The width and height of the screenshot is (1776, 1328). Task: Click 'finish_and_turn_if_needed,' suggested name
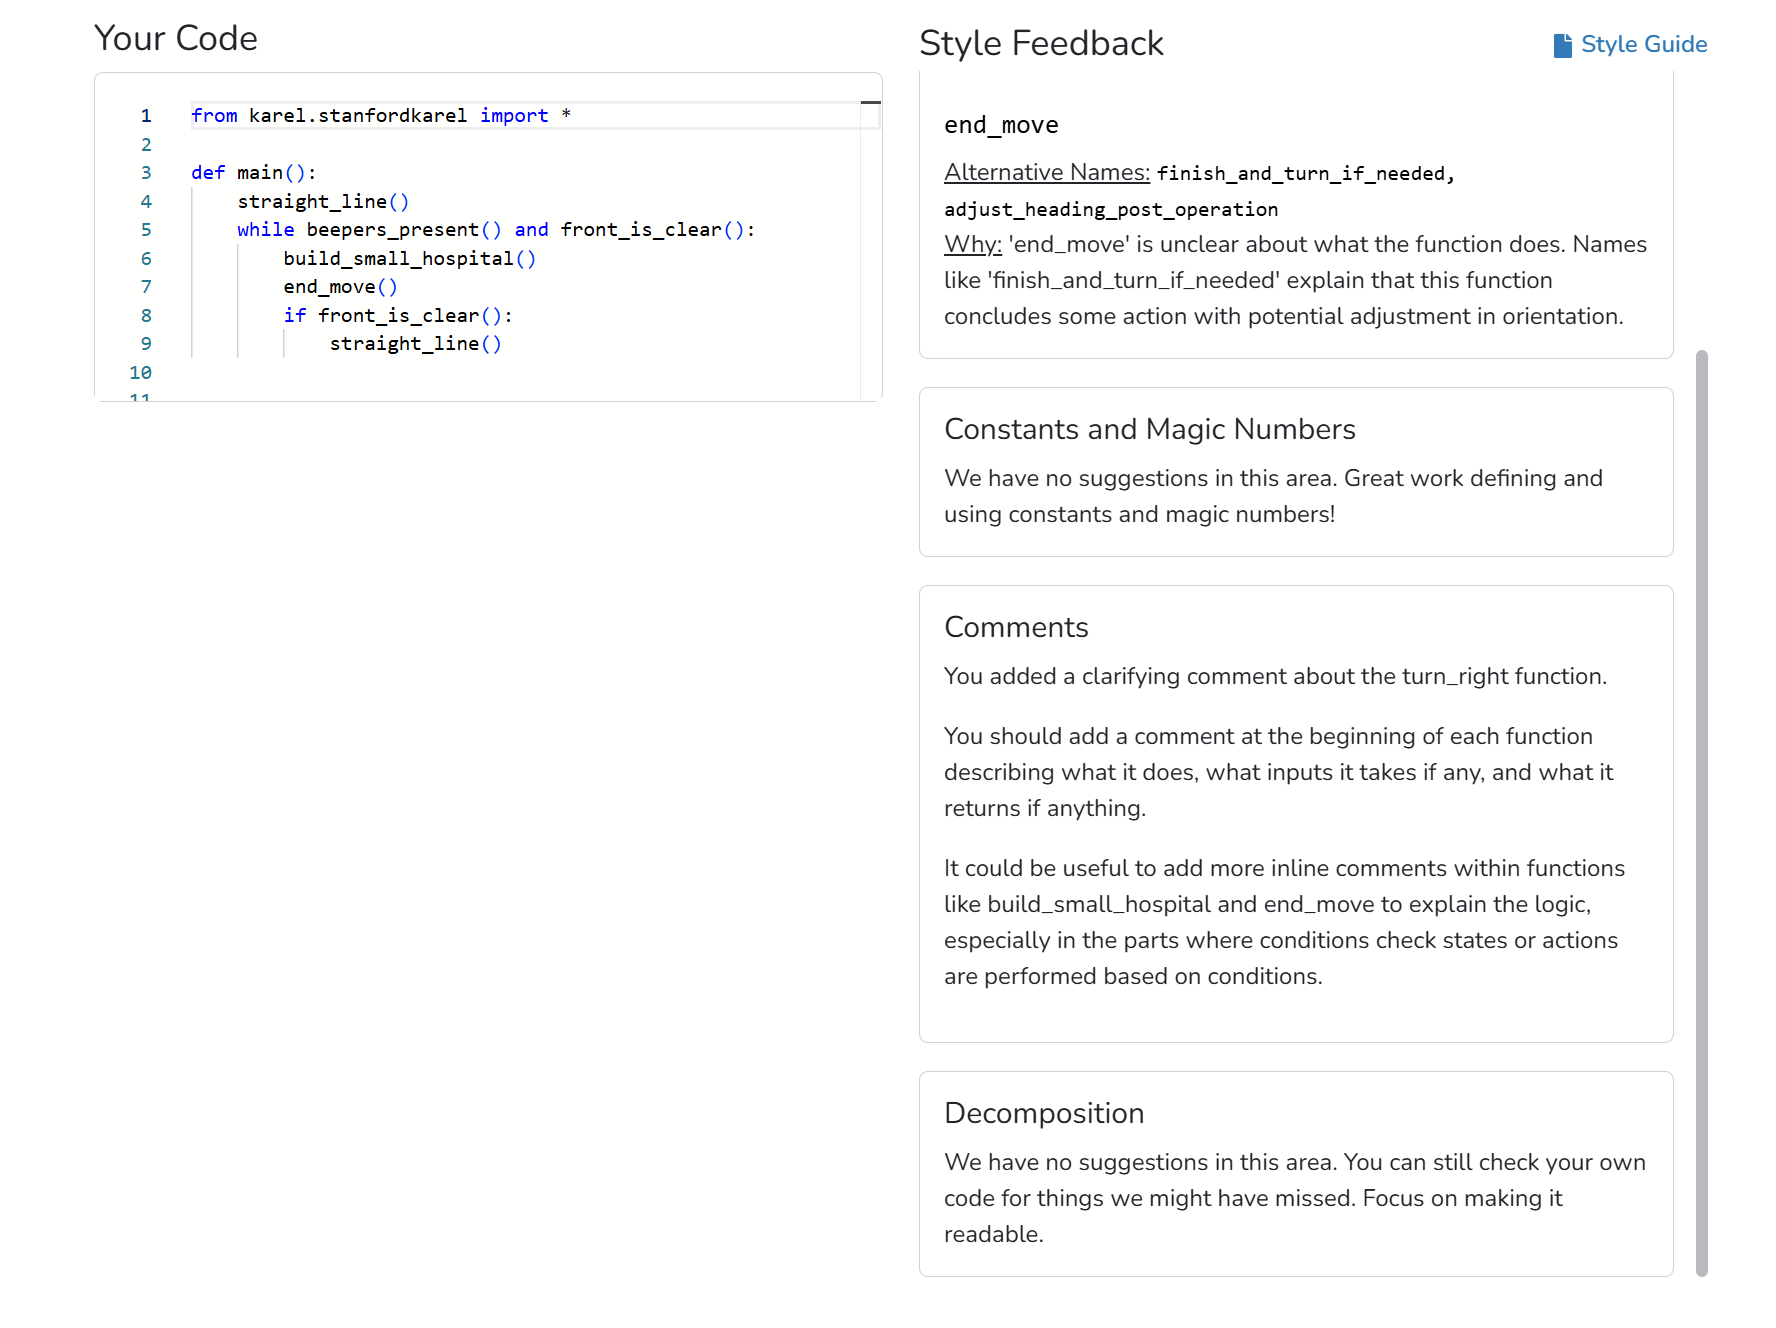point(1306,174)
